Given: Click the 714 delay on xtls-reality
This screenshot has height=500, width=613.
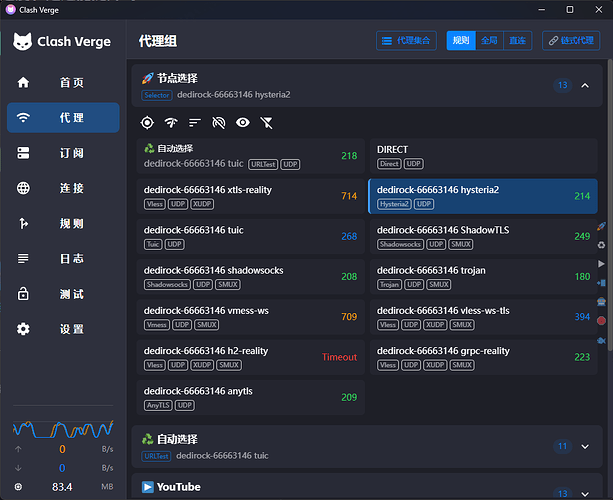Looking at the screenshot, I should pos(349,196).
